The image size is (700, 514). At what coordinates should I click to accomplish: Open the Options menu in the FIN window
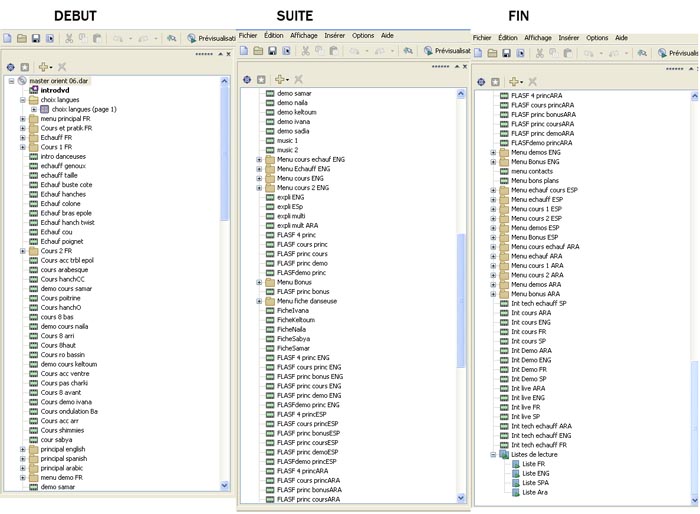click(598, 38)
